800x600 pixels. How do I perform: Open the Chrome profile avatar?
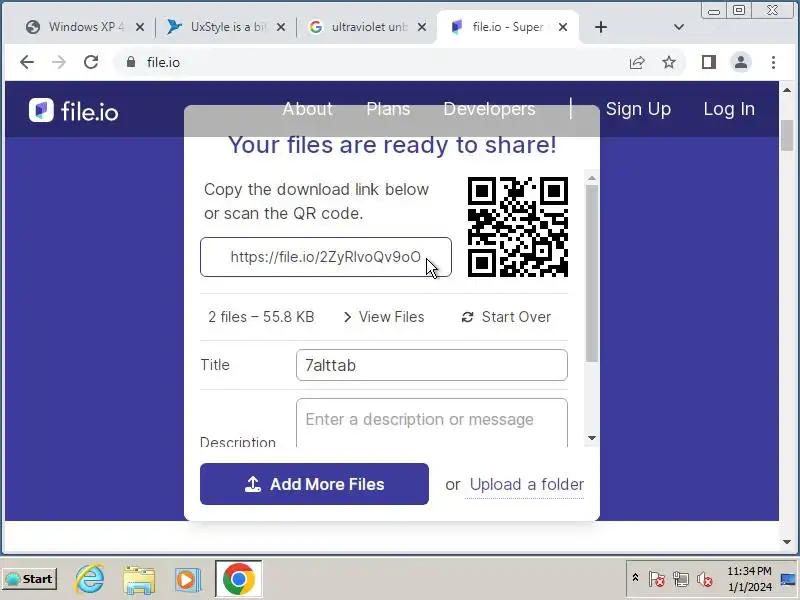pos(741,62)
